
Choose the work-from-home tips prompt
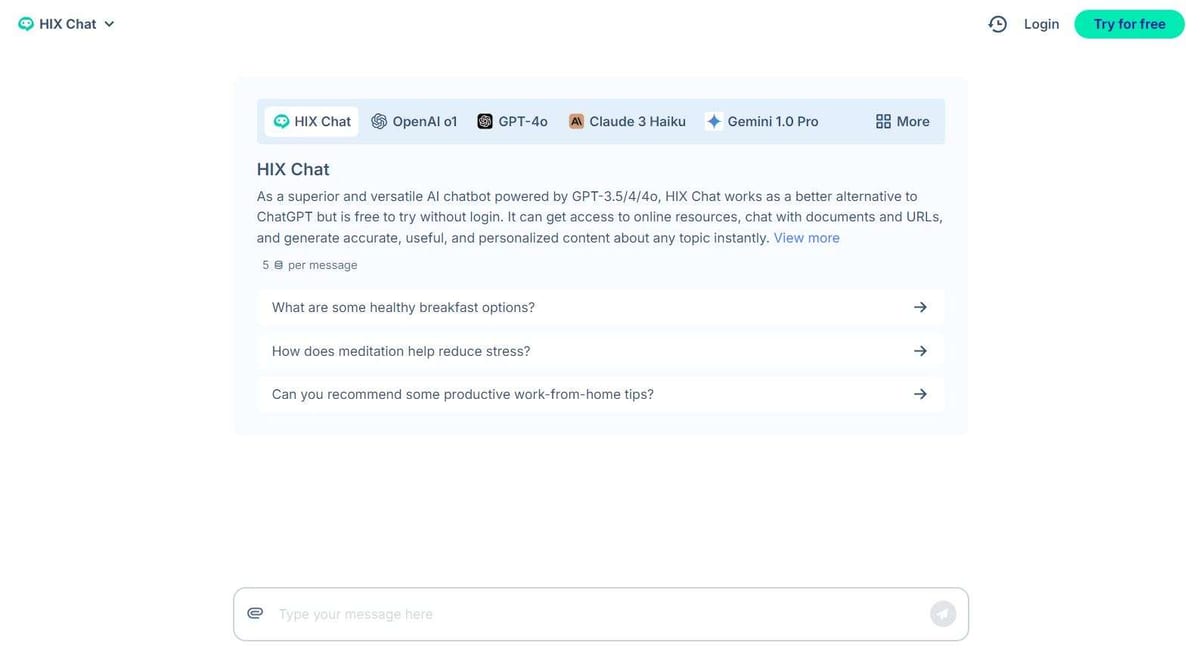click(600, 394)
